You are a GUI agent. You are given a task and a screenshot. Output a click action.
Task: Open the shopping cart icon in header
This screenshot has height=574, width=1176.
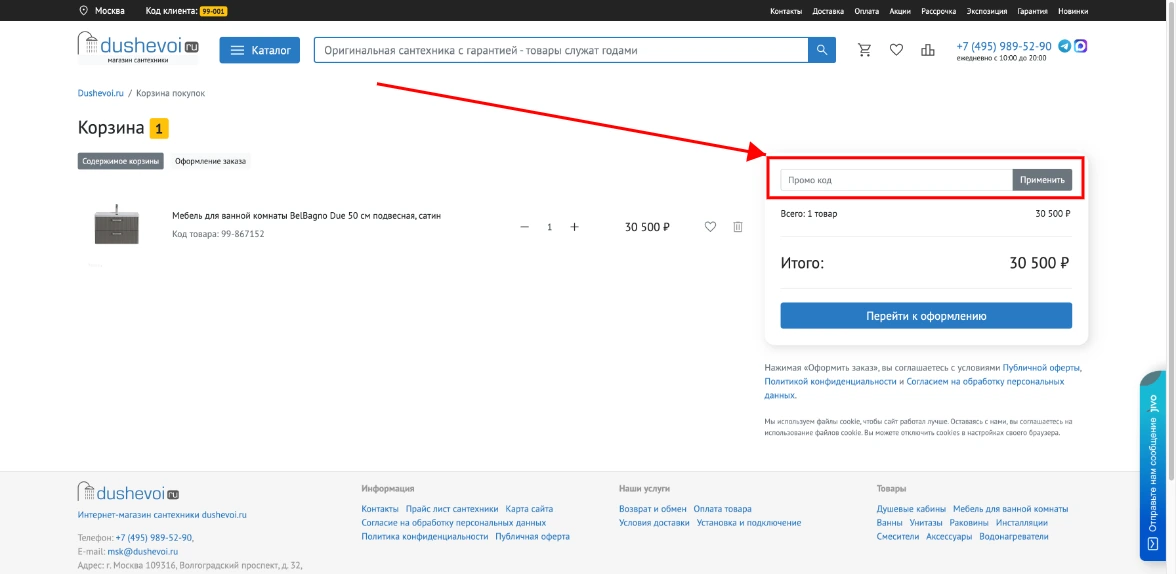tap(865, 50)
